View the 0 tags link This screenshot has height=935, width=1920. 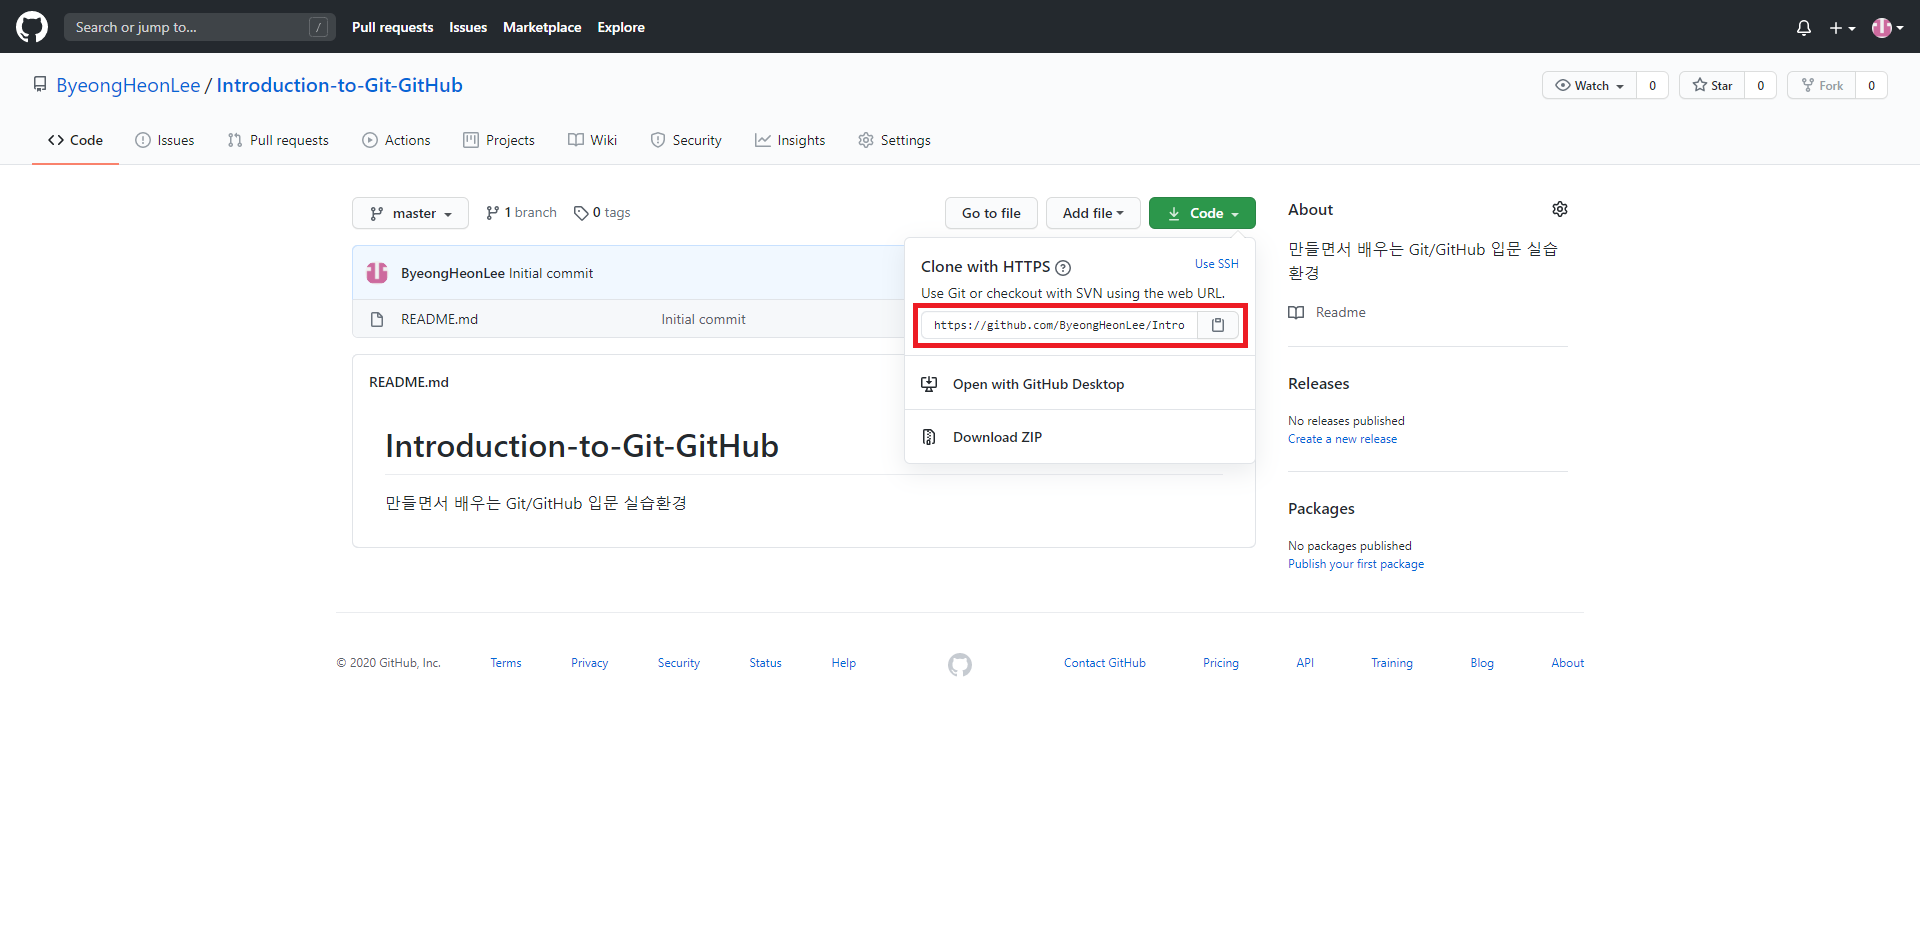602,212
